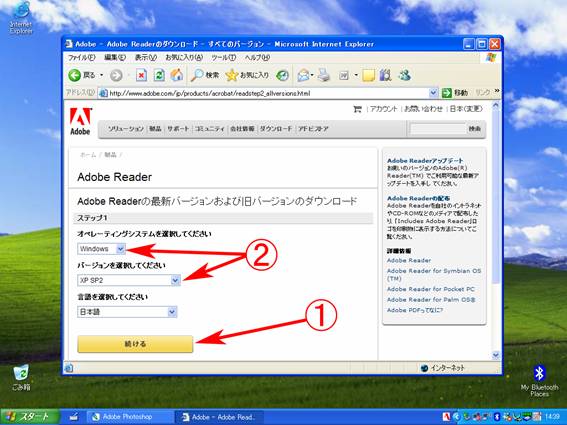
Task: Click the Edit document toolbar icon
Action: [344, 75]
